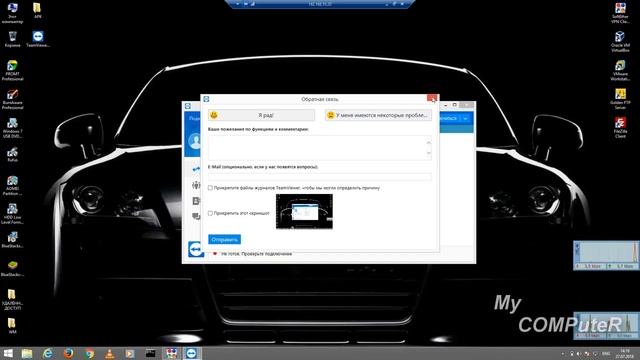Select the Windows 7 USB DVD desktop icon
This screenshot has width=640, height=360.
(12, 128)
